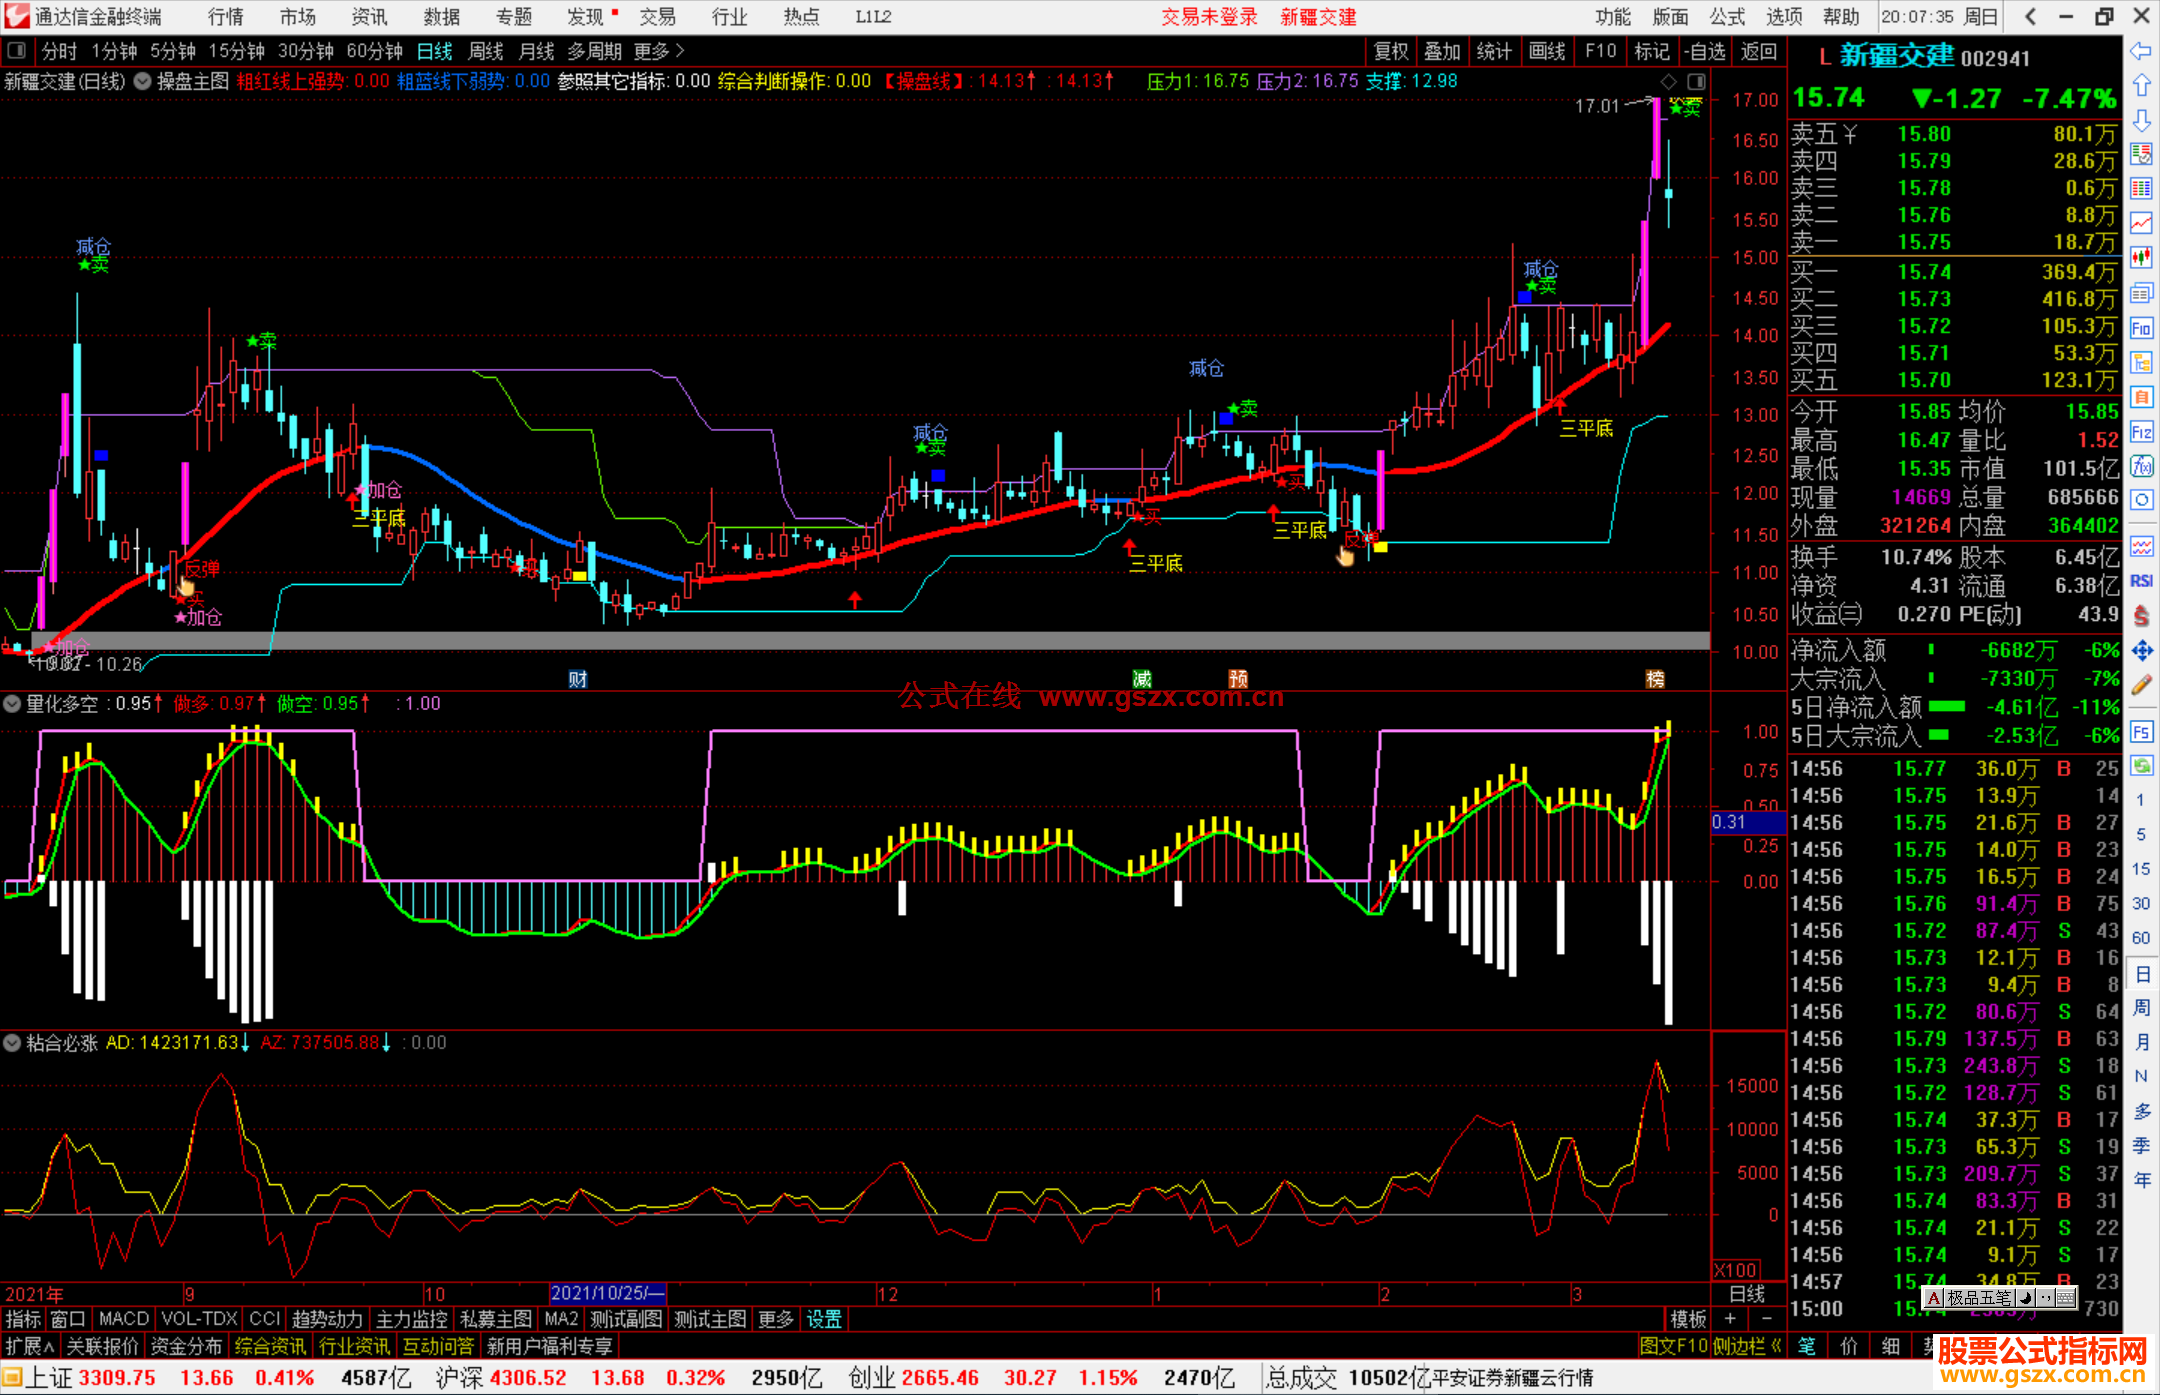Click the four-way move arrows icon

2141,651
